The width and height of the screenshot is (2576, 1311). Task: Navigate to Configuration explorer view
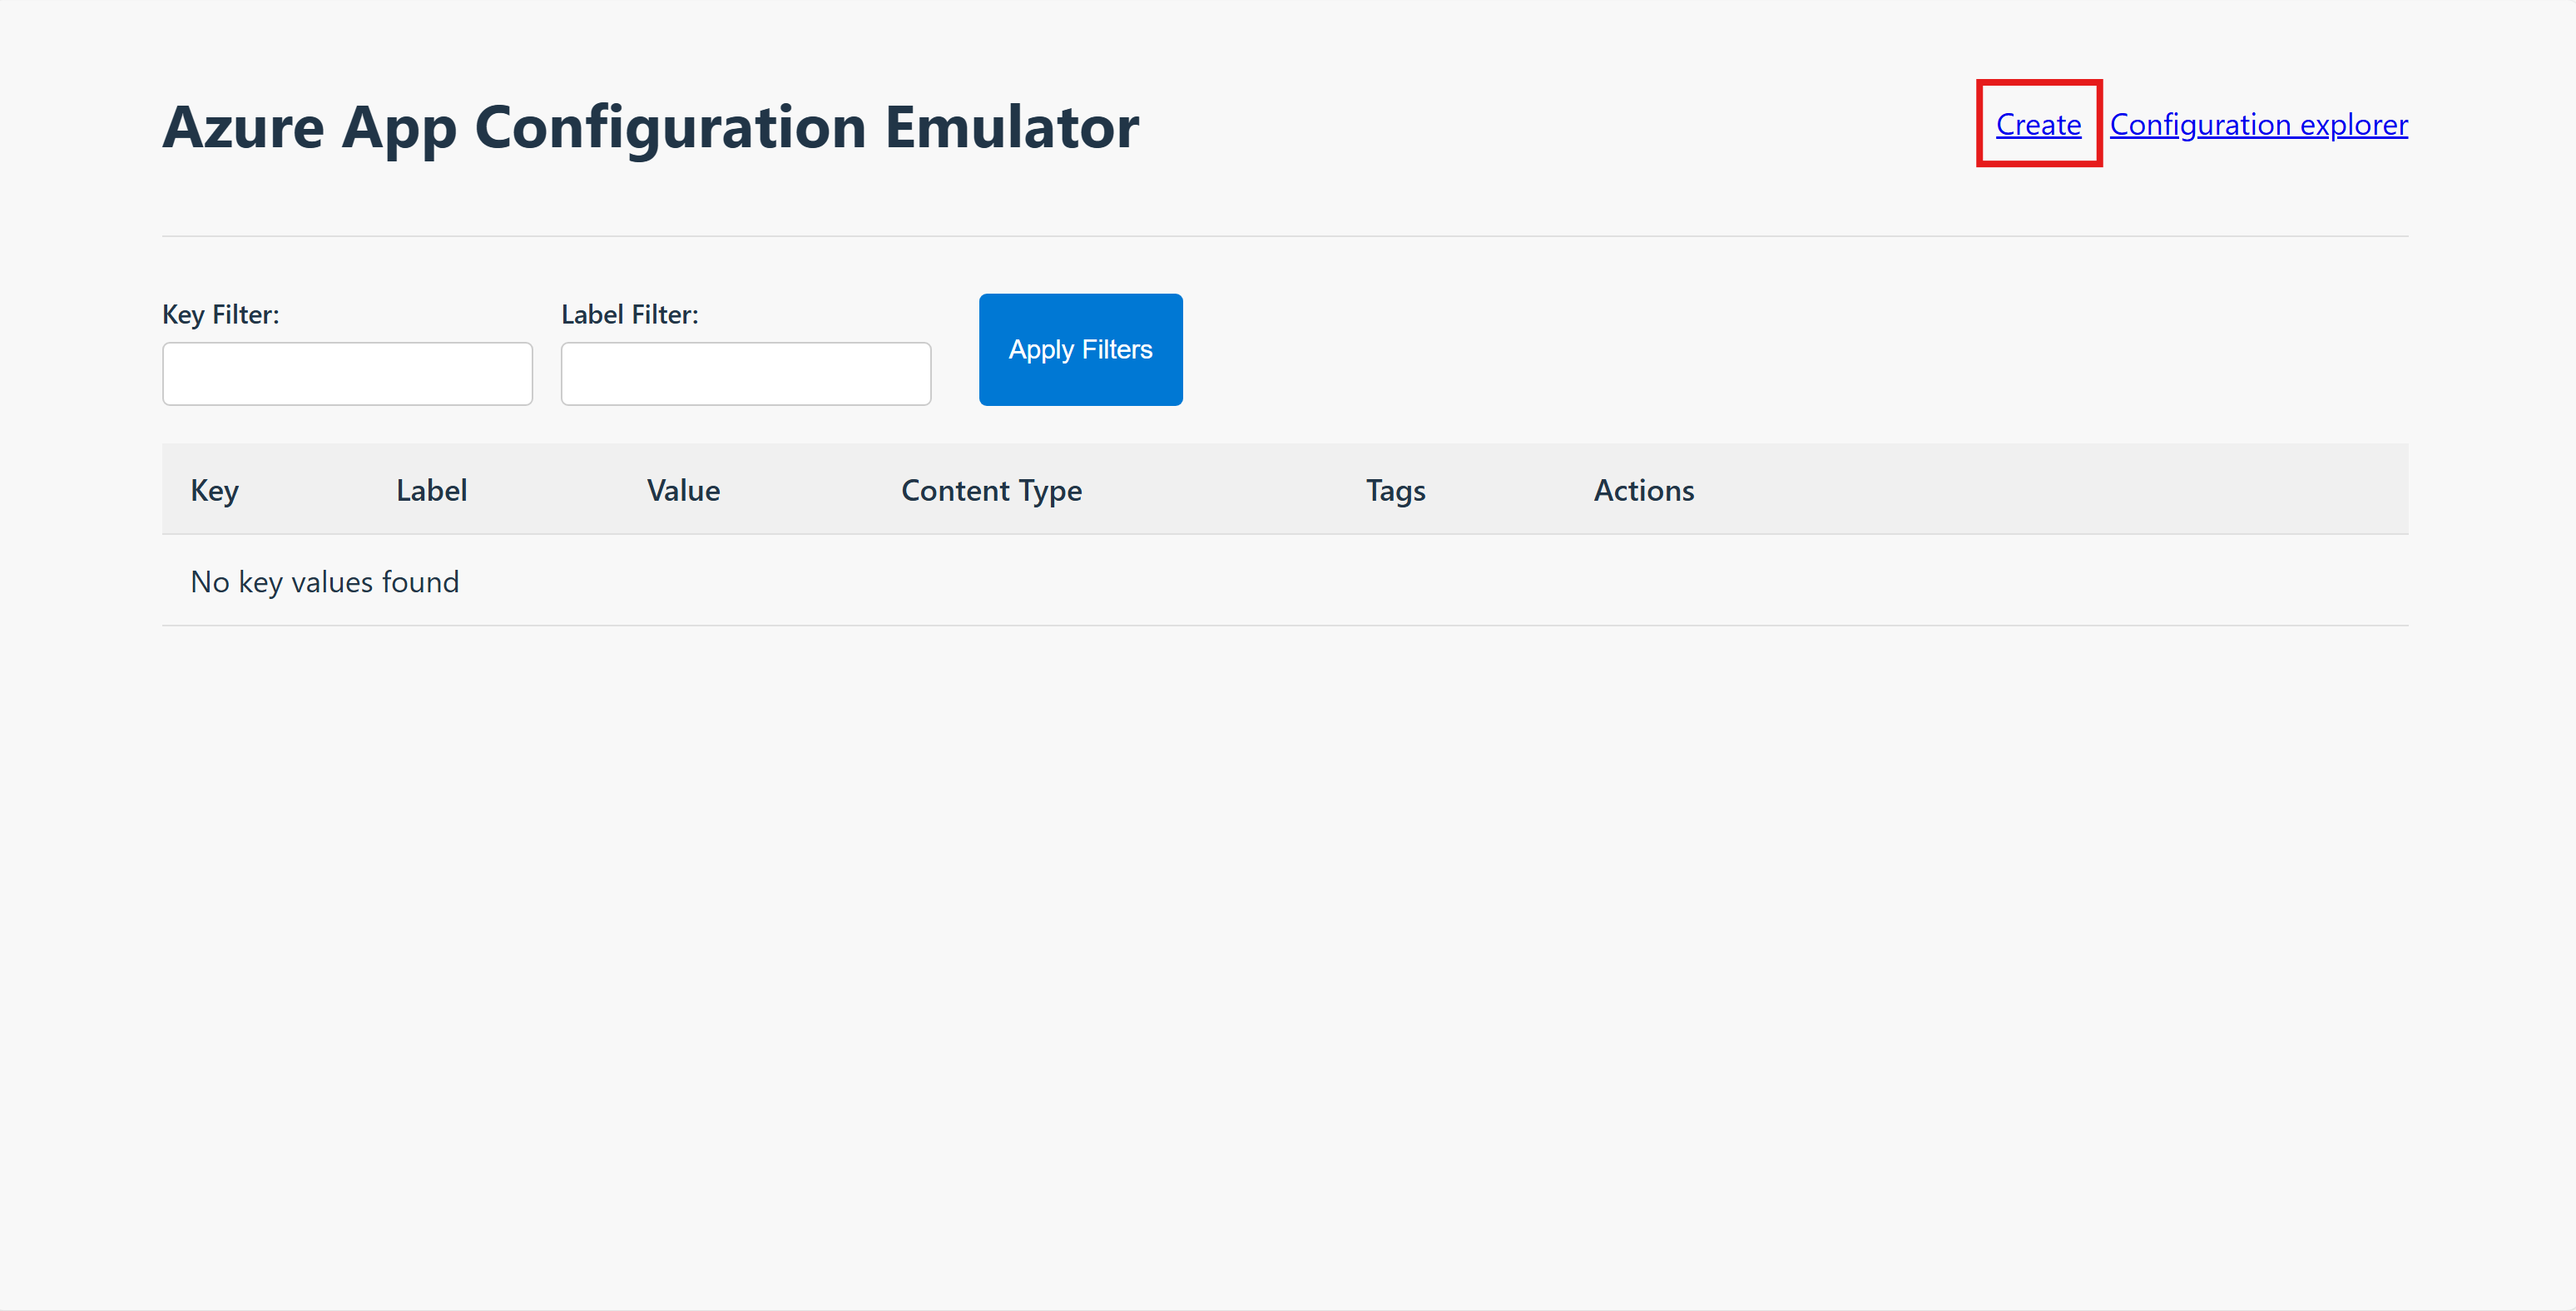coord(2258,124)
